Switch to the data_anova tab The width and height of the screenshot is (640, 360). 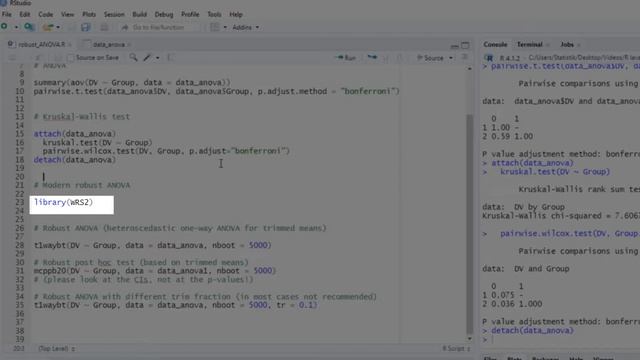click(x=109, y=44)
